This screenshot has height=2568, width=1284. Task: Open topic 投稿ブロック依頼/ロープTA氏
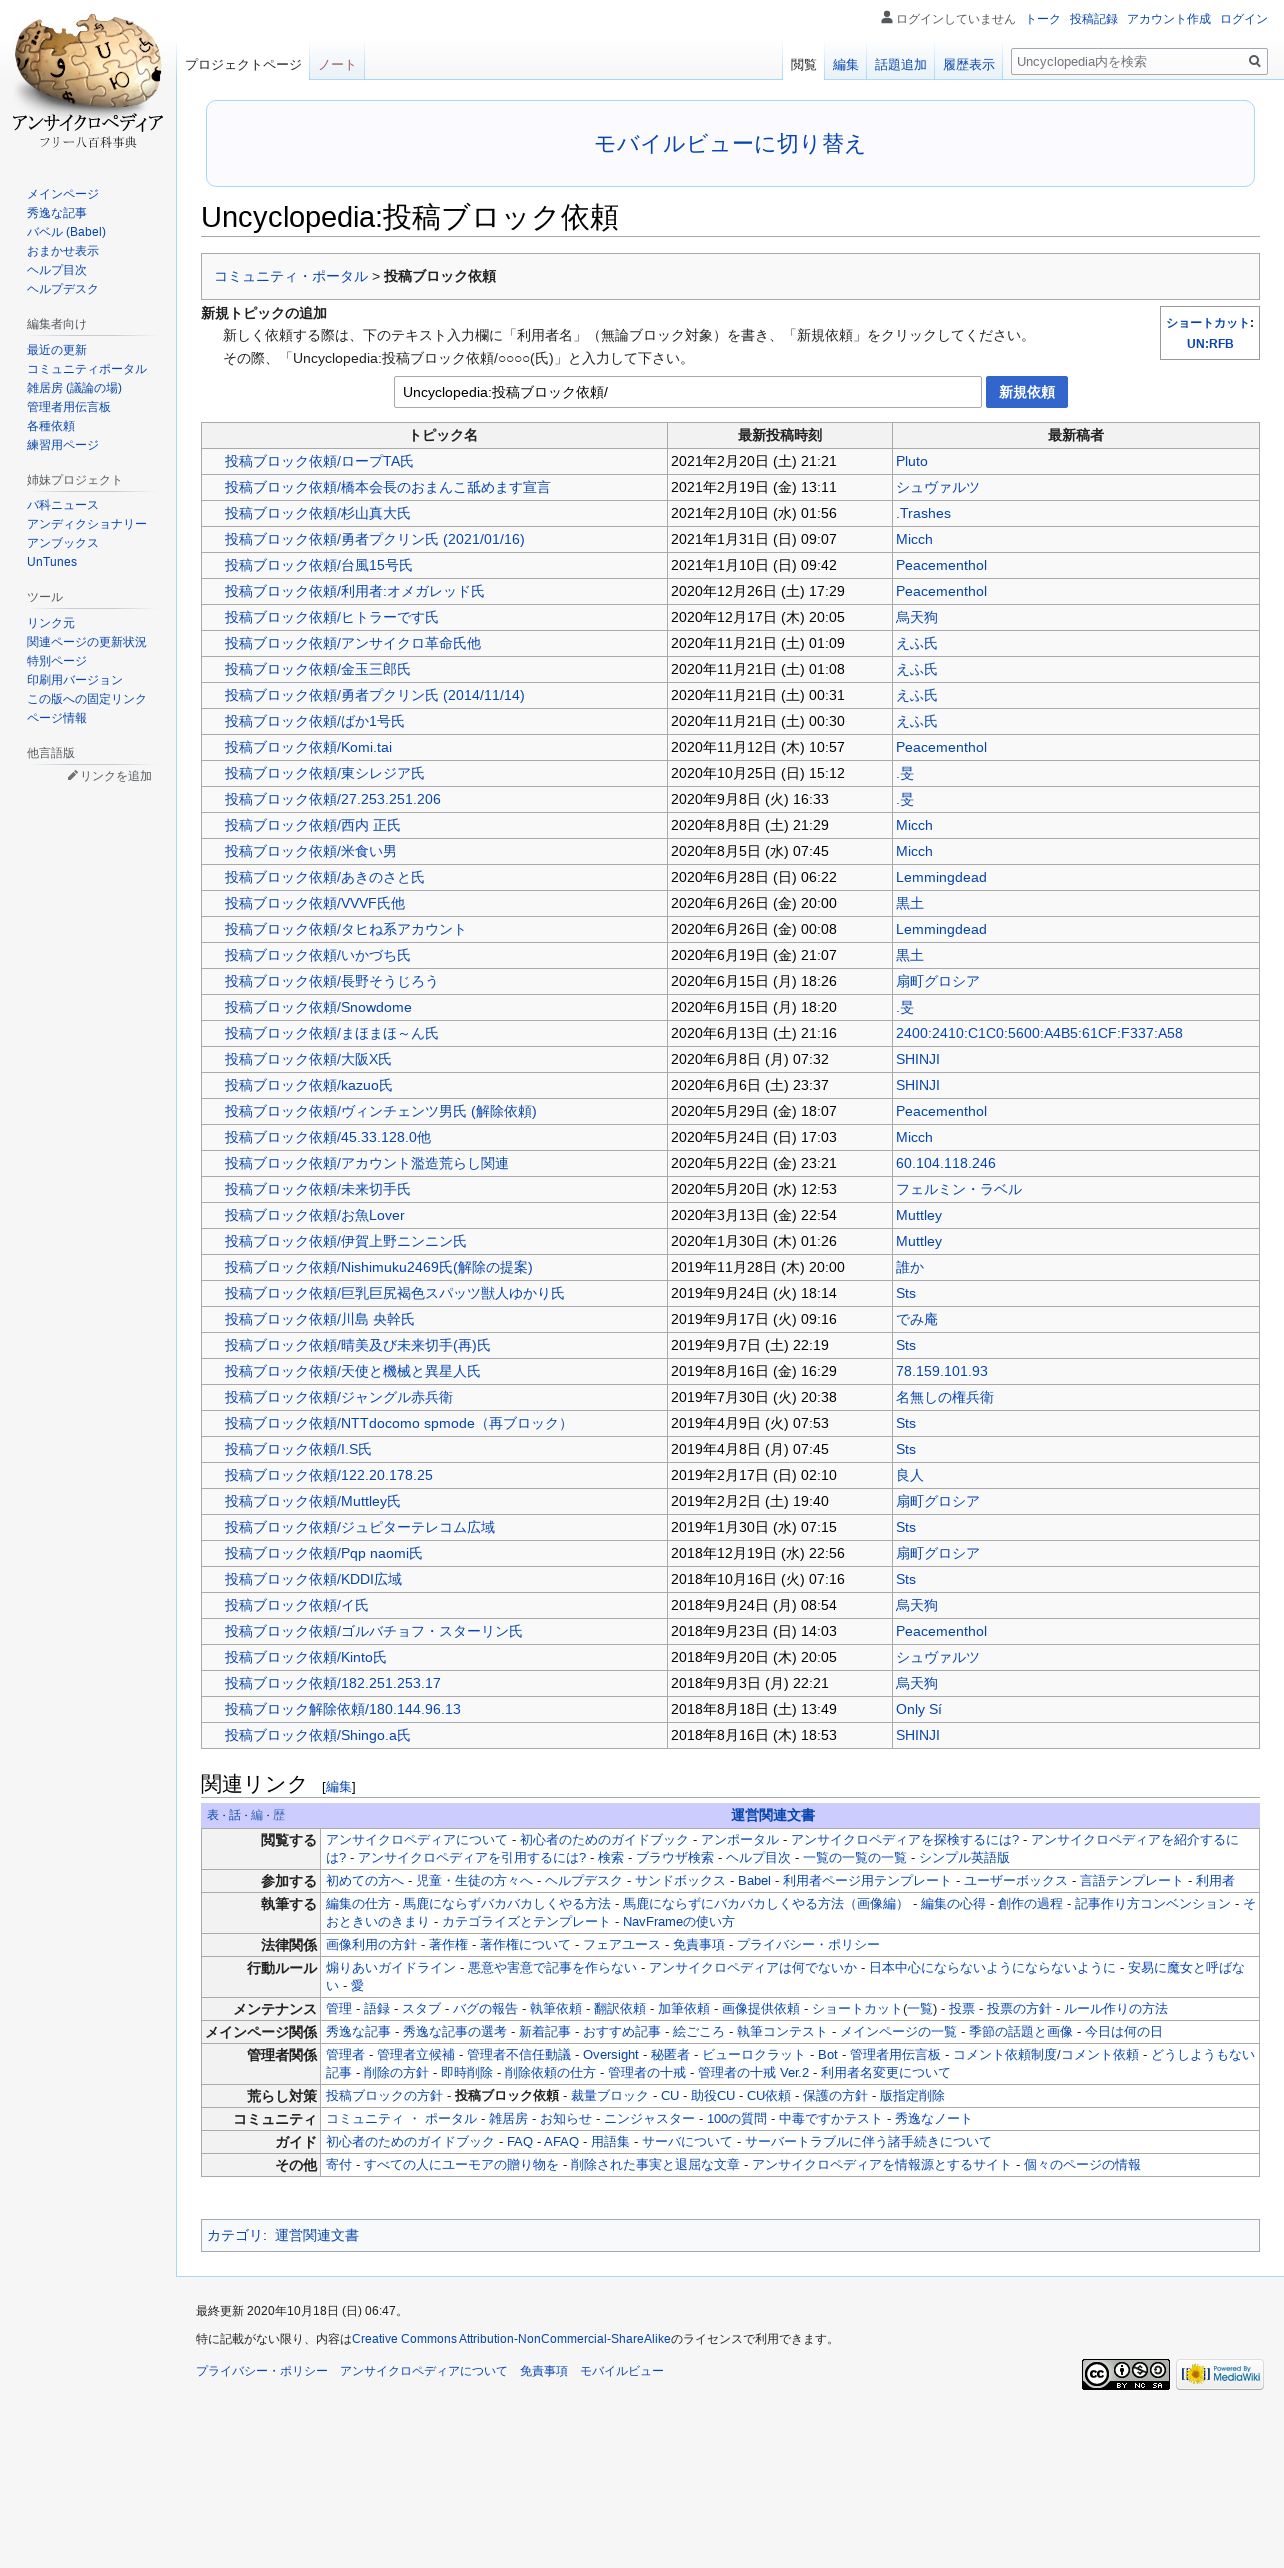pos(319,461)
